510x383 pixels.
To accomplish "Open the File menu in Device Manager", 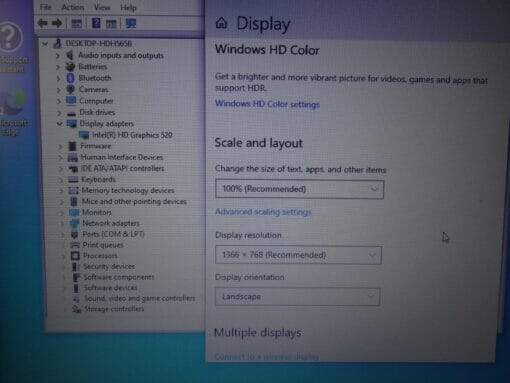I will point(46,7).
